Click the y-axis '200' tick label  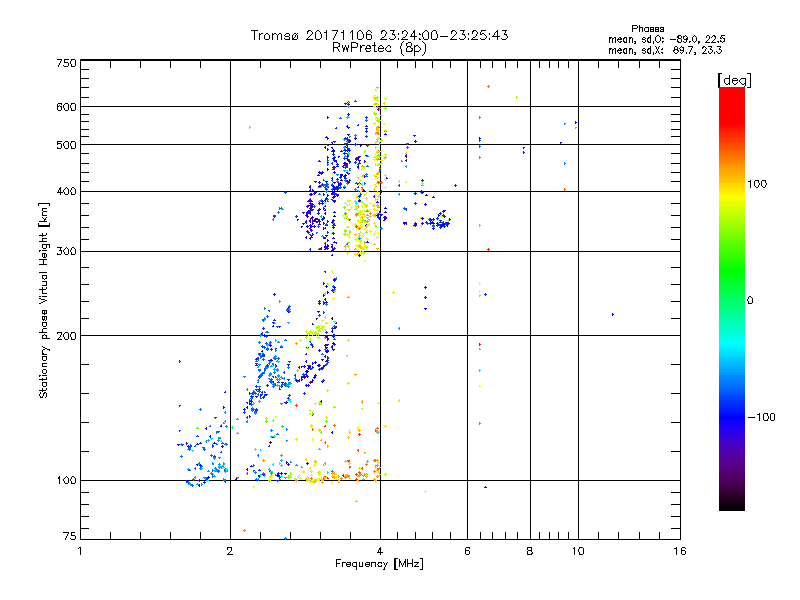coord(66,336)
